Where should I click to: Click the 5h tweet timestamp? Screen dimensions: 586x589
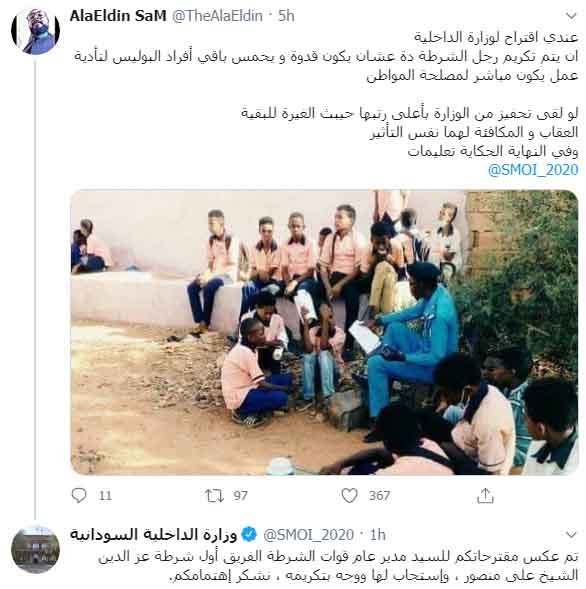coord(286,16)
